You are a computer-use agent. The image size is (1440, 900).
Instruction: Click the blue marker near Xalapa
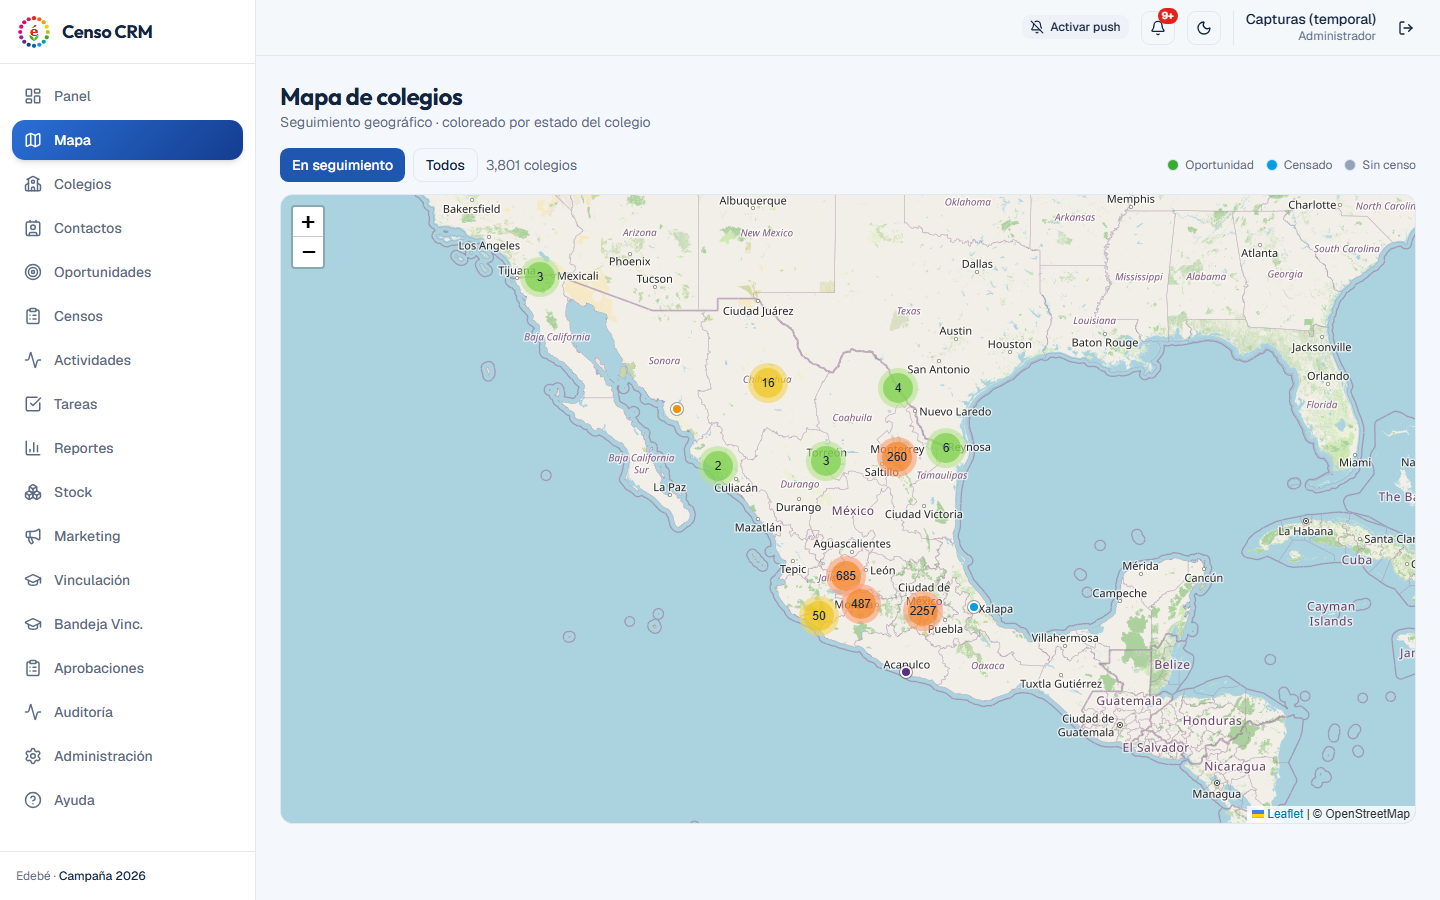[974, 607]
